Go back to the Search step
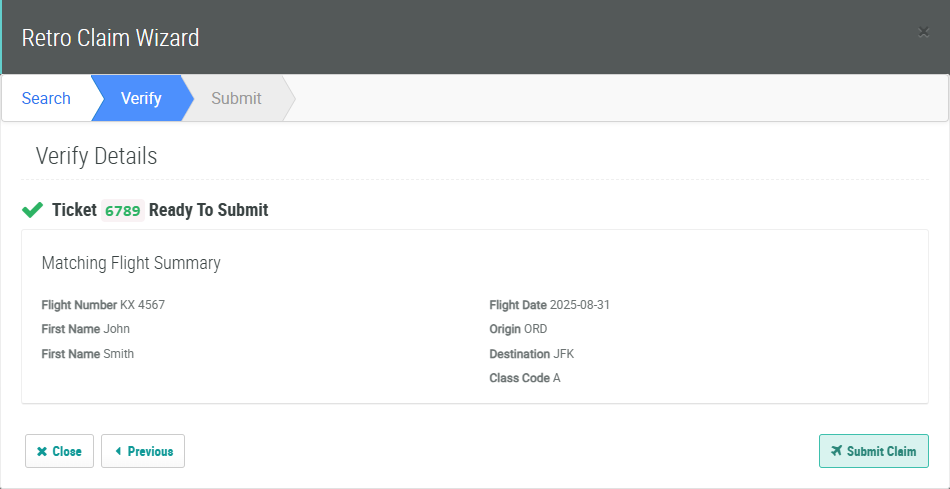This screenshot has width=950, height=489. (x=46, y=98)
